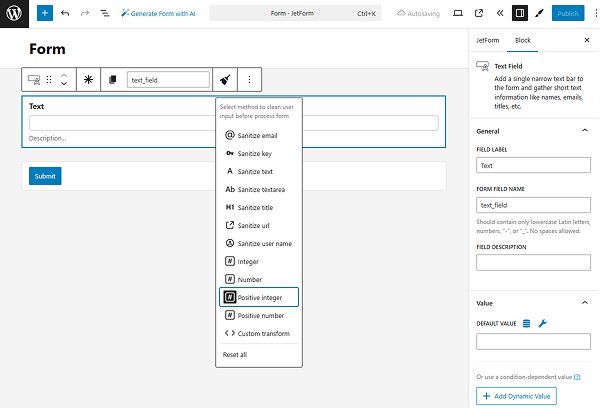Click the blue block inserter plus button
Viewport: 600px width, 408px height.
point(44,14)
